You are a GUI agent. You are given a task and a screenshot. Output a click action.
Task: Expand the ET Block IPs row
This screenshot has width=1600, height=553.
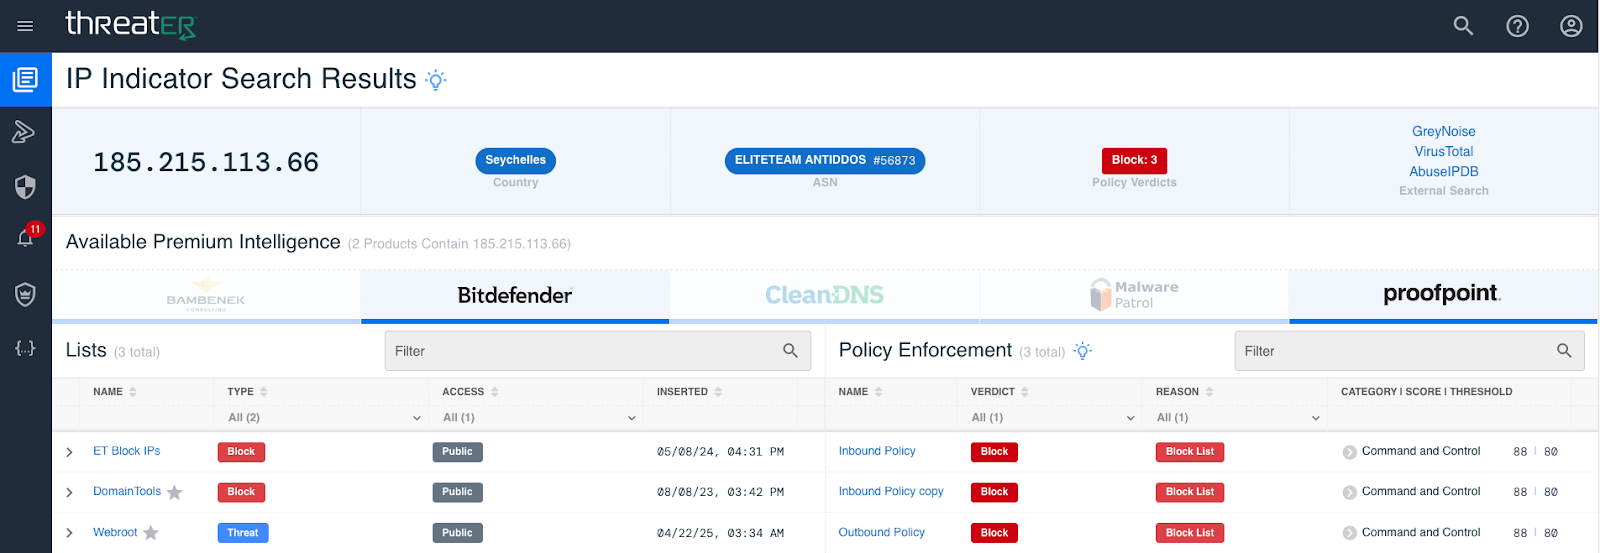tap(69, 452)
